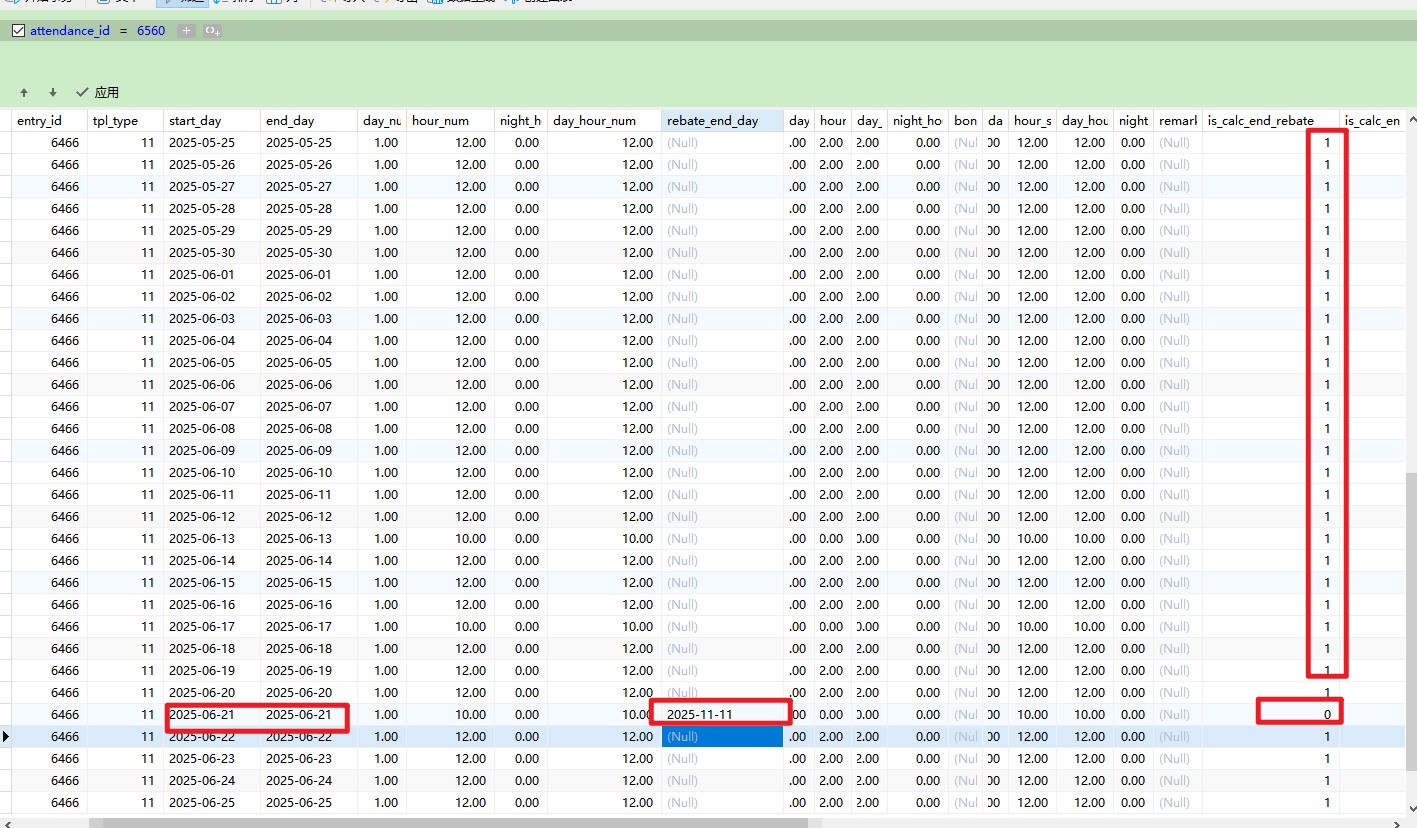Click night_h 0.00 in 2025-05-28 row
Viewport: 1417px width, 828px height.
(520, 208)
